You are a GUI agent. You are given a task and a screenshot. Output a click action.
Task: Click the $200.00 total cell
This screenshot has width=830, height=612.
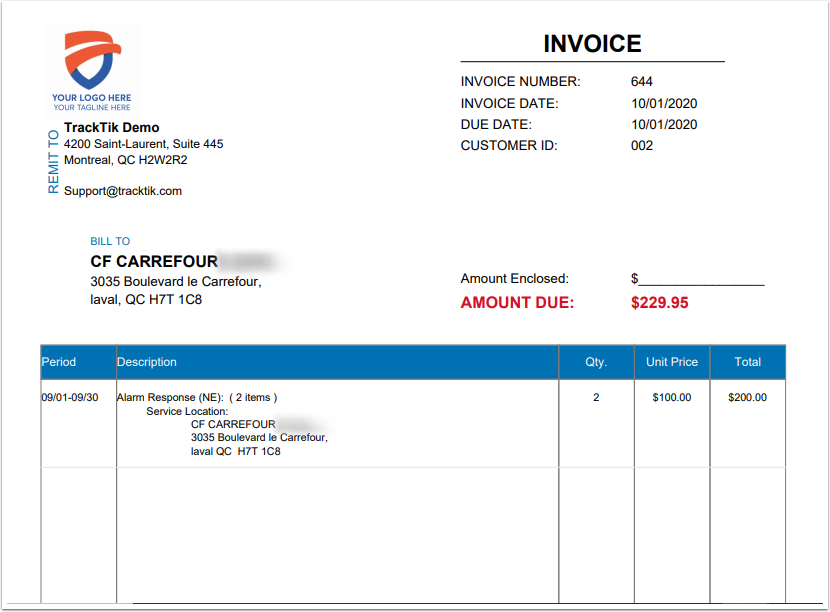click(x=747, y=398)
